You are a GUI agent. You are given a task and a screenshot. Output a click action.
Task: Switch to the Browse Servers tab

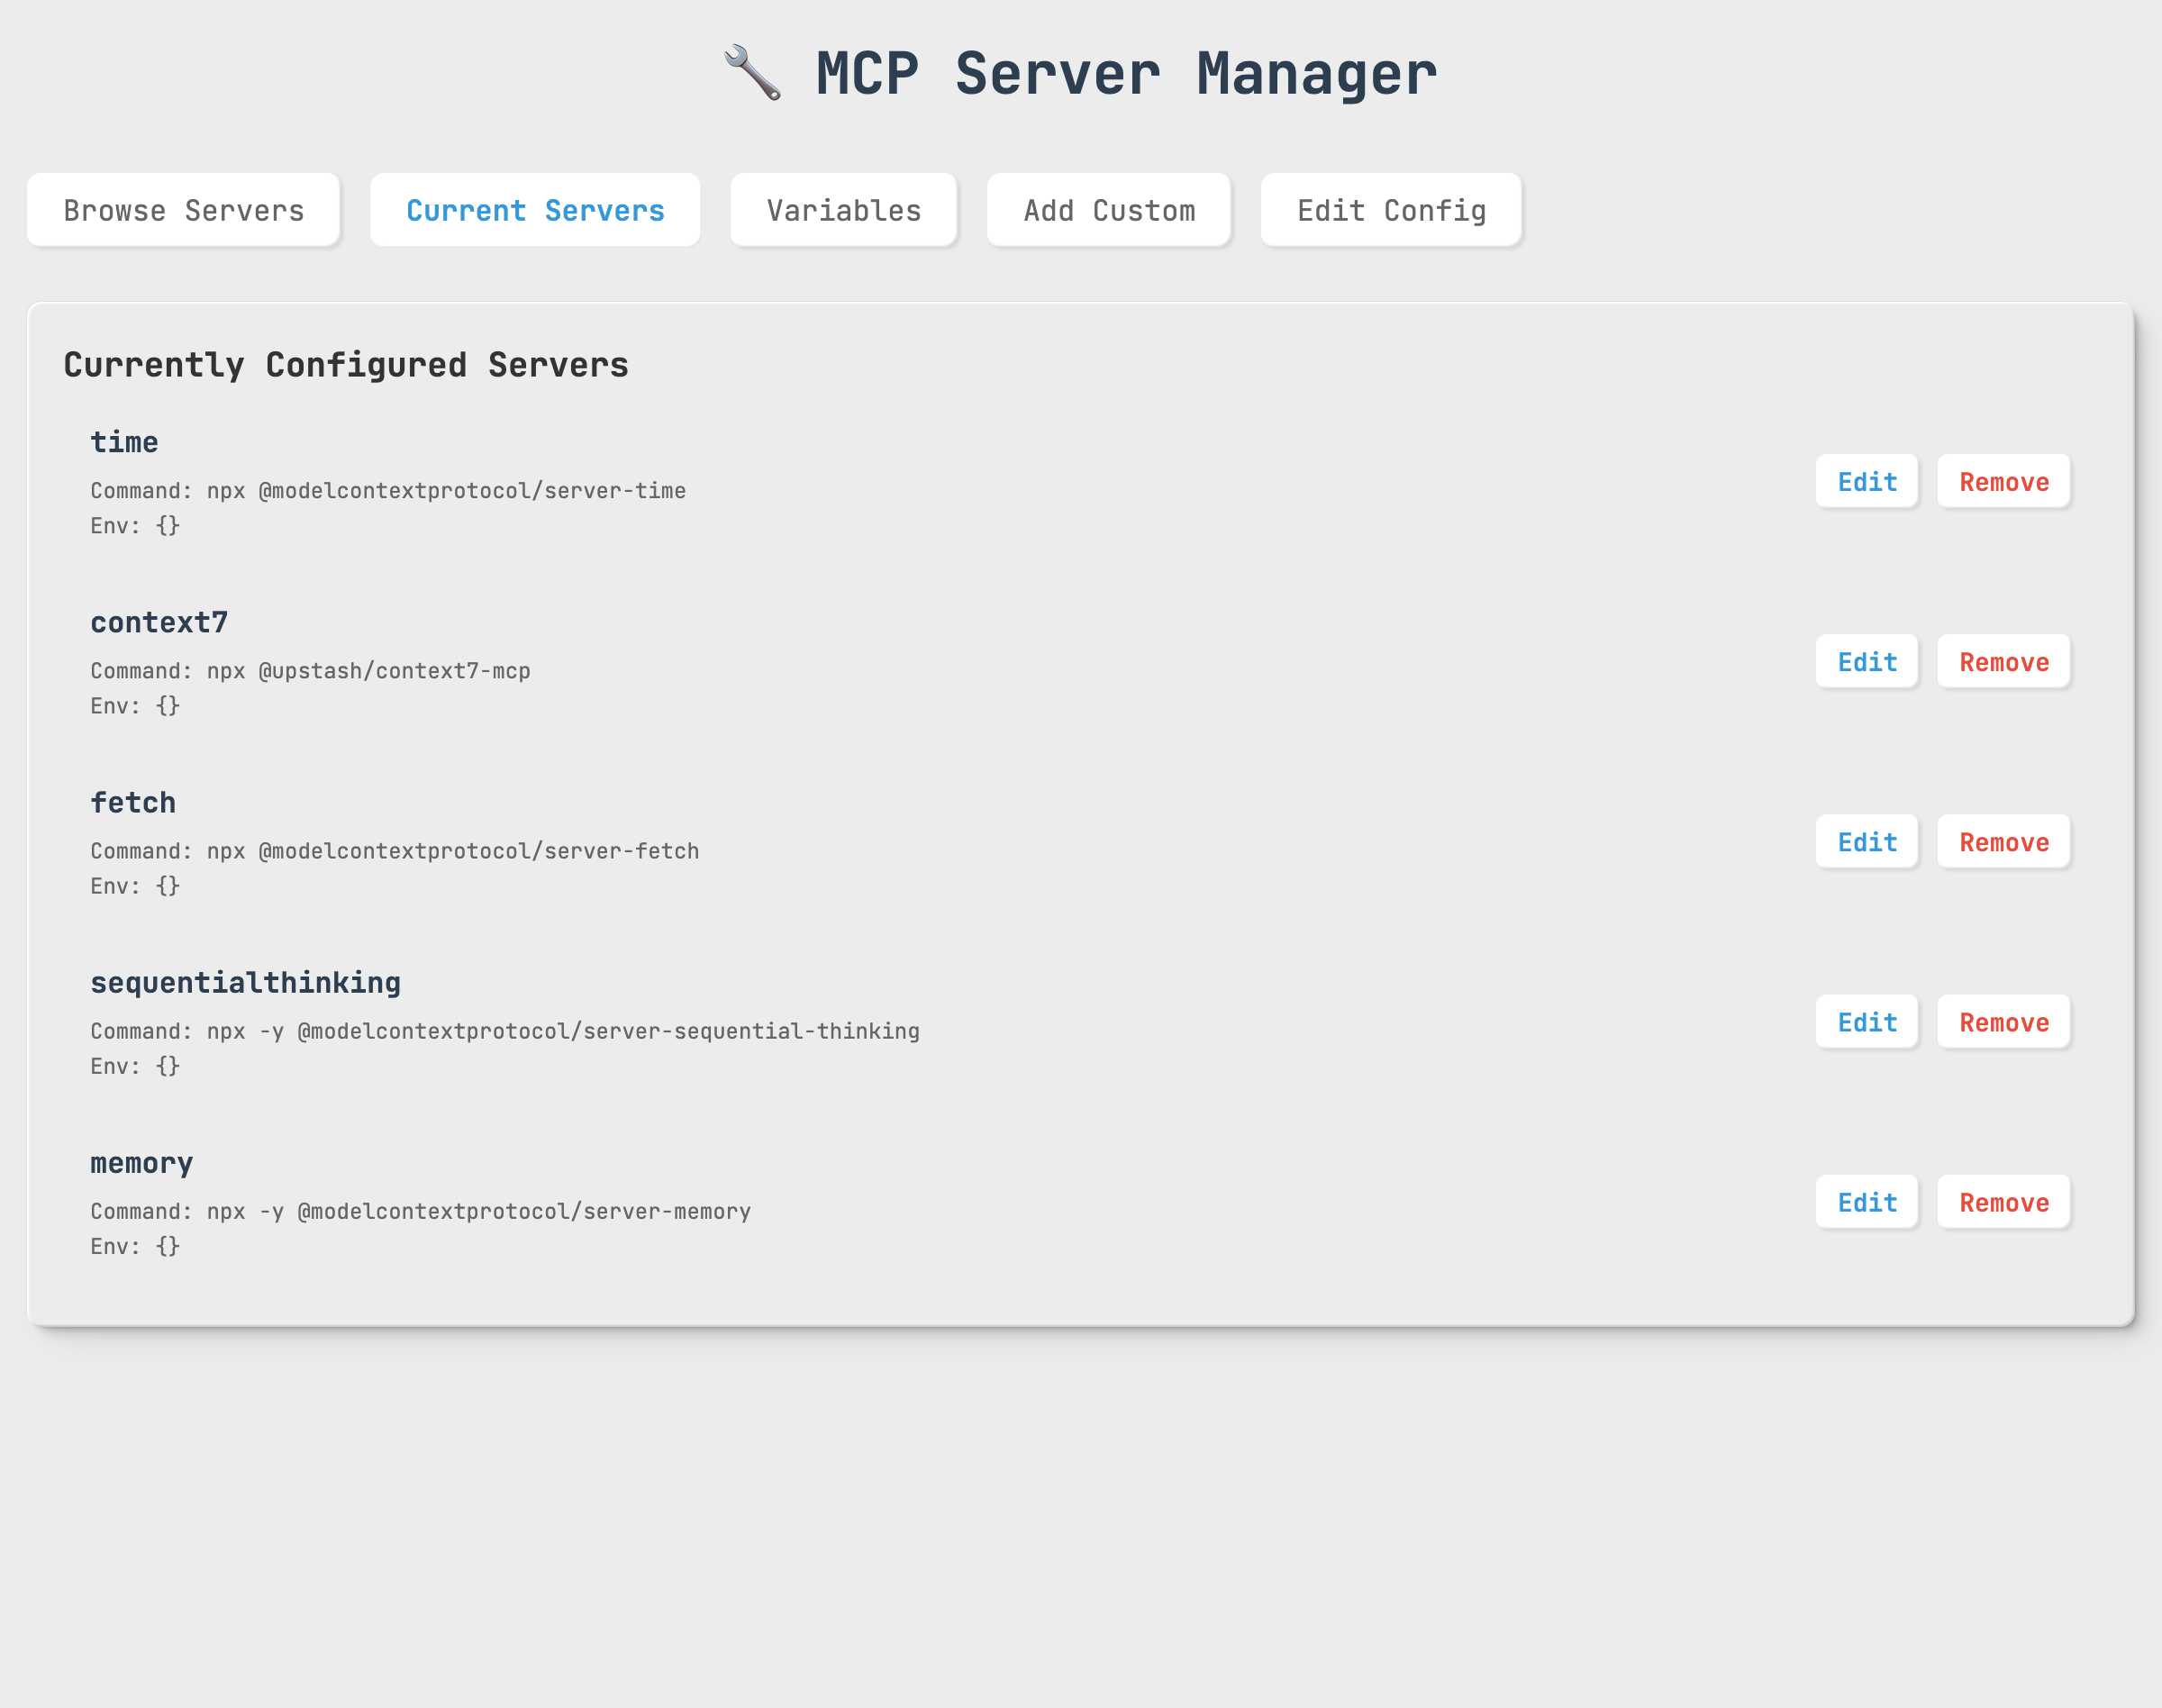(183, 210)
